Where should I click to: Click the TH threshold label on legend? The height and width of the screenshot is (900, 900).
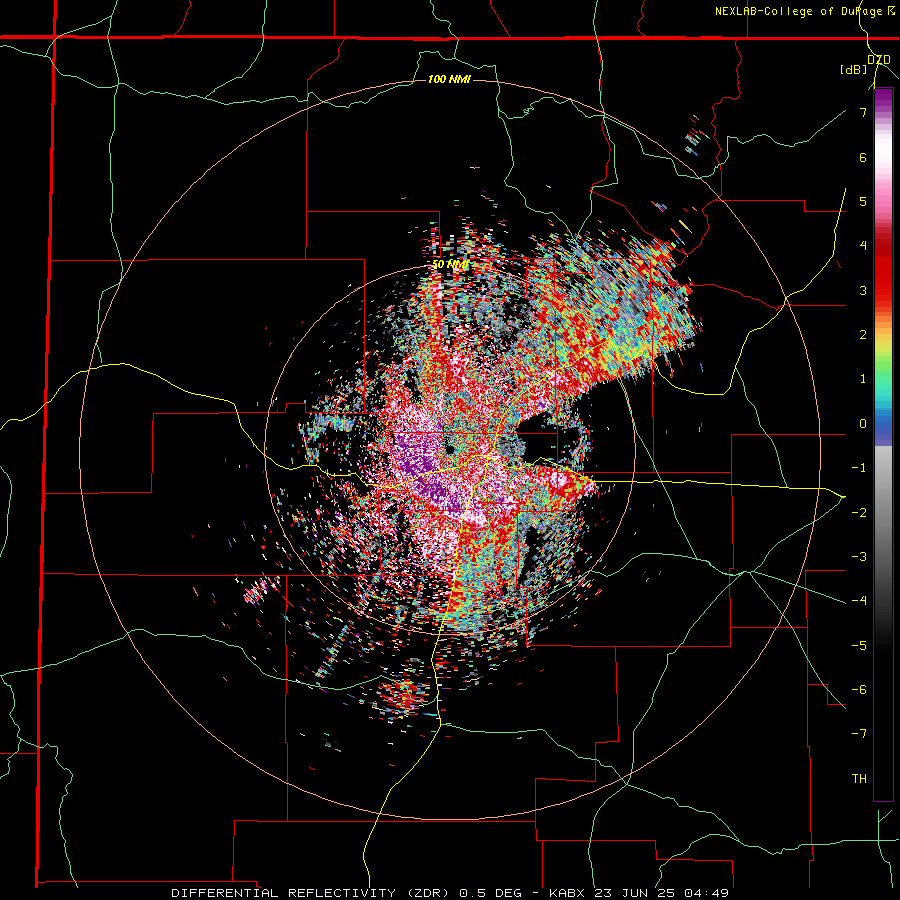[x=859, y=779]
